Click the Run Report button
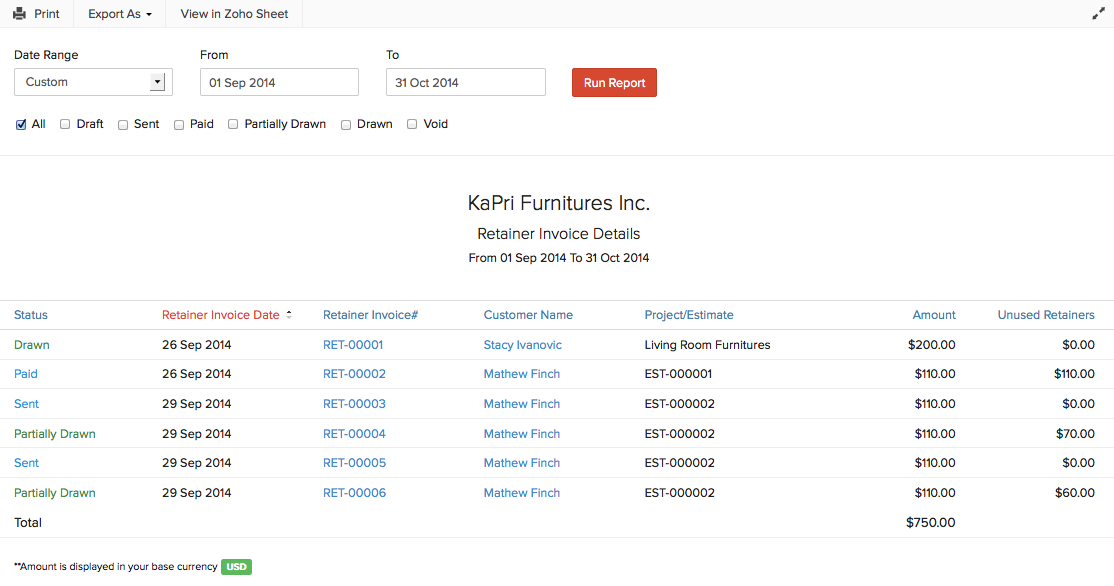This screenshot has height=586, width=1114. 614,82
